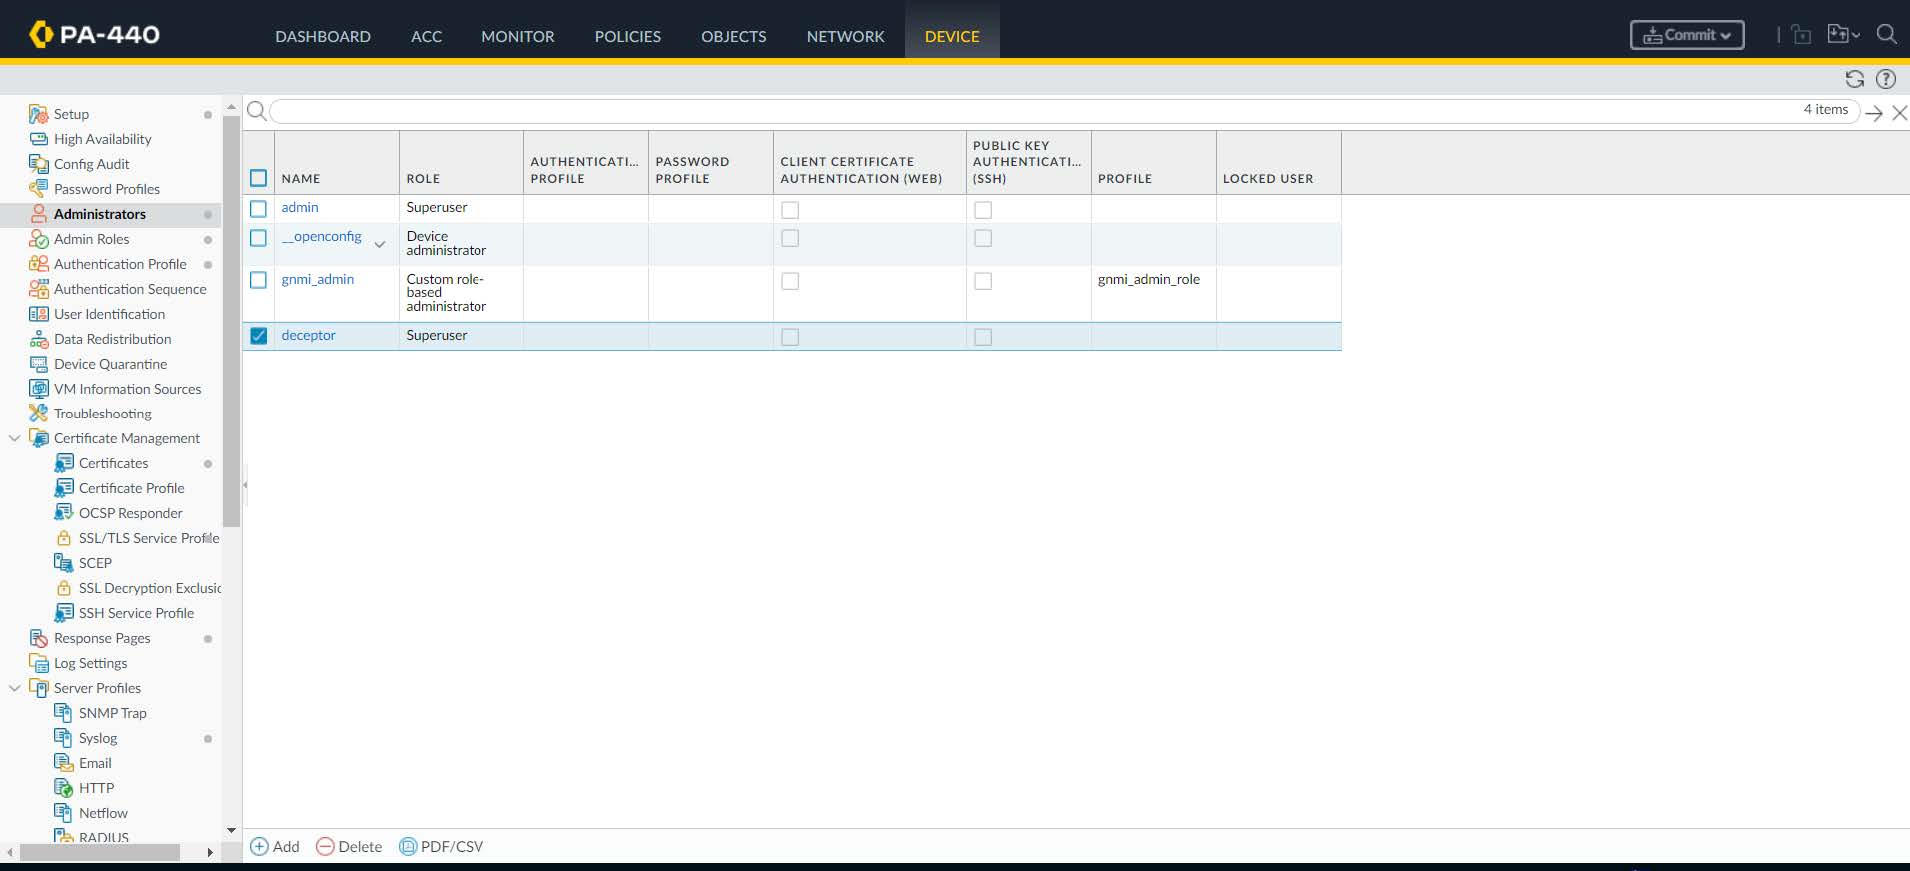
Task: Select the gnmi_admin row checkbox
Action: coord(259,280)
